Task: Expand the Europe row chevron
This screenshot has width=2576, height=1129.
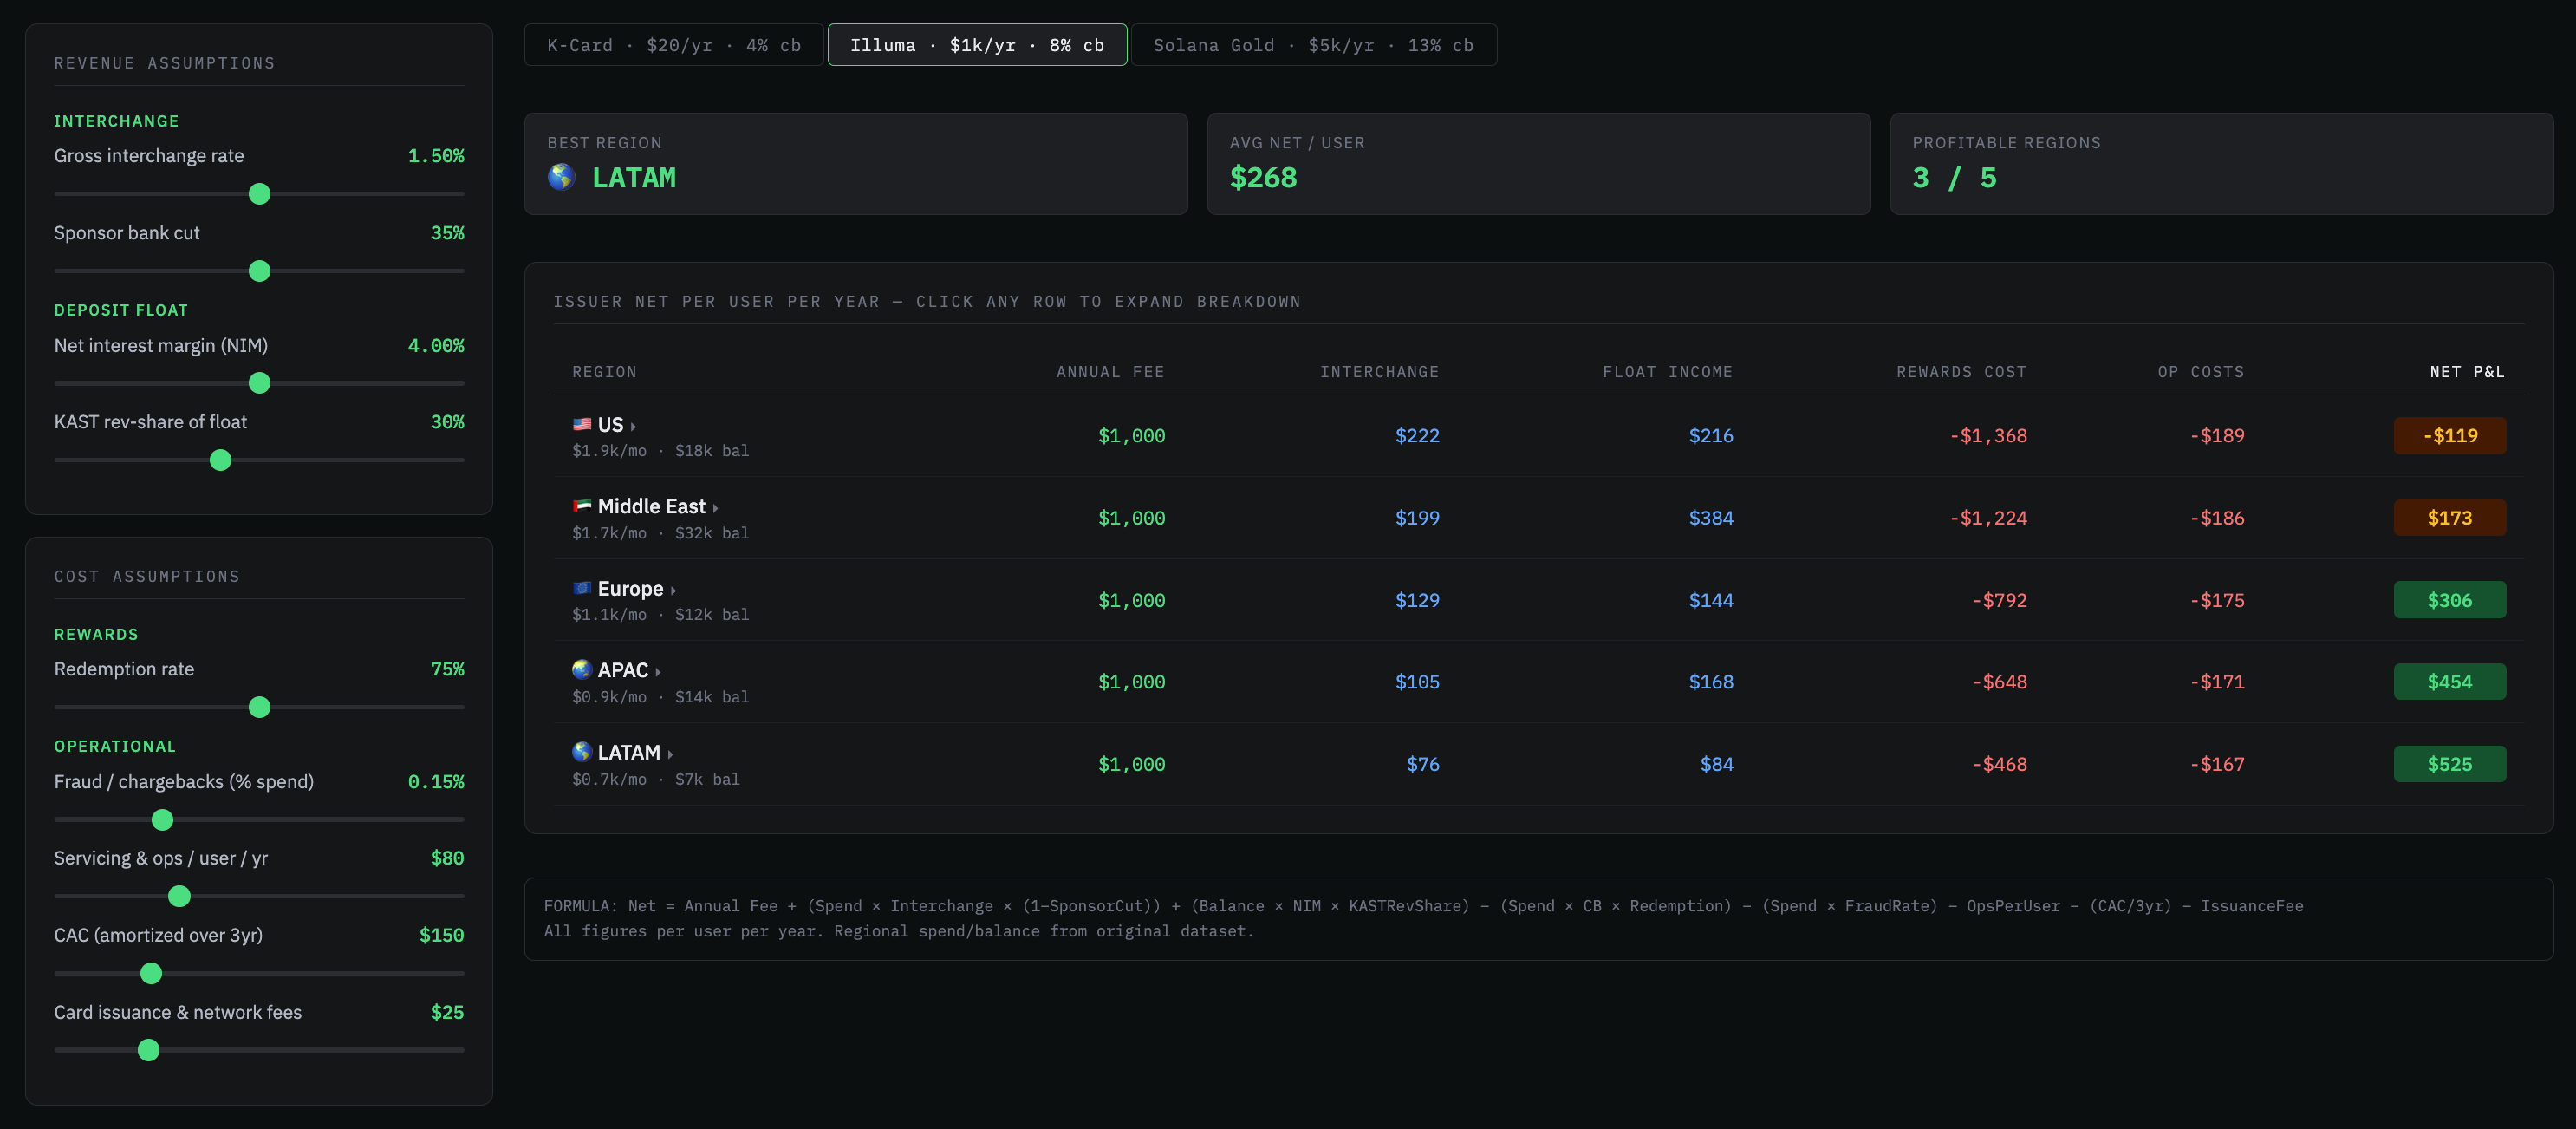Action: (x=673, y=591)
